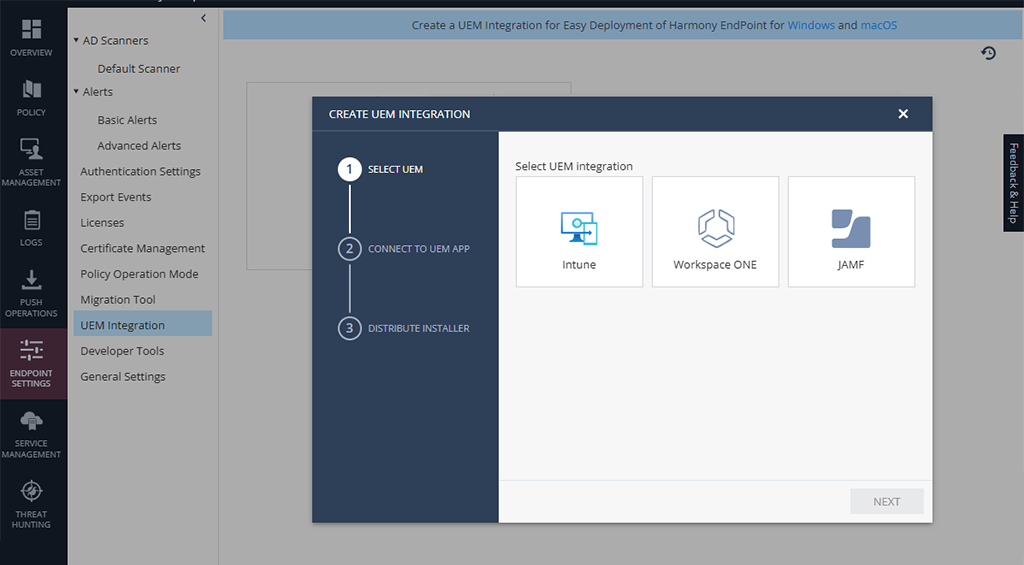
Task: Select the JAMF integration tile
Action: pos(851,231)
